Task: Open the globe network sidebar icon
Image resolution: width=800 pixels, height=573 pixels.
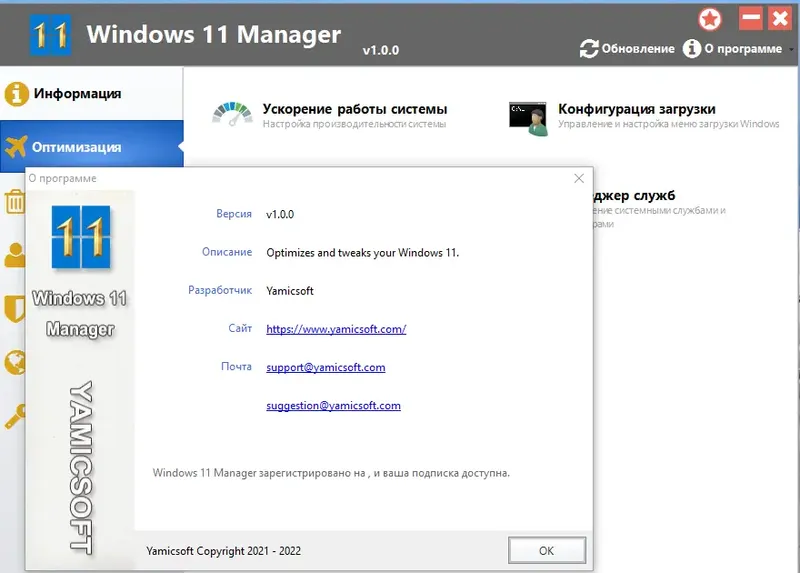Action: 15,363
